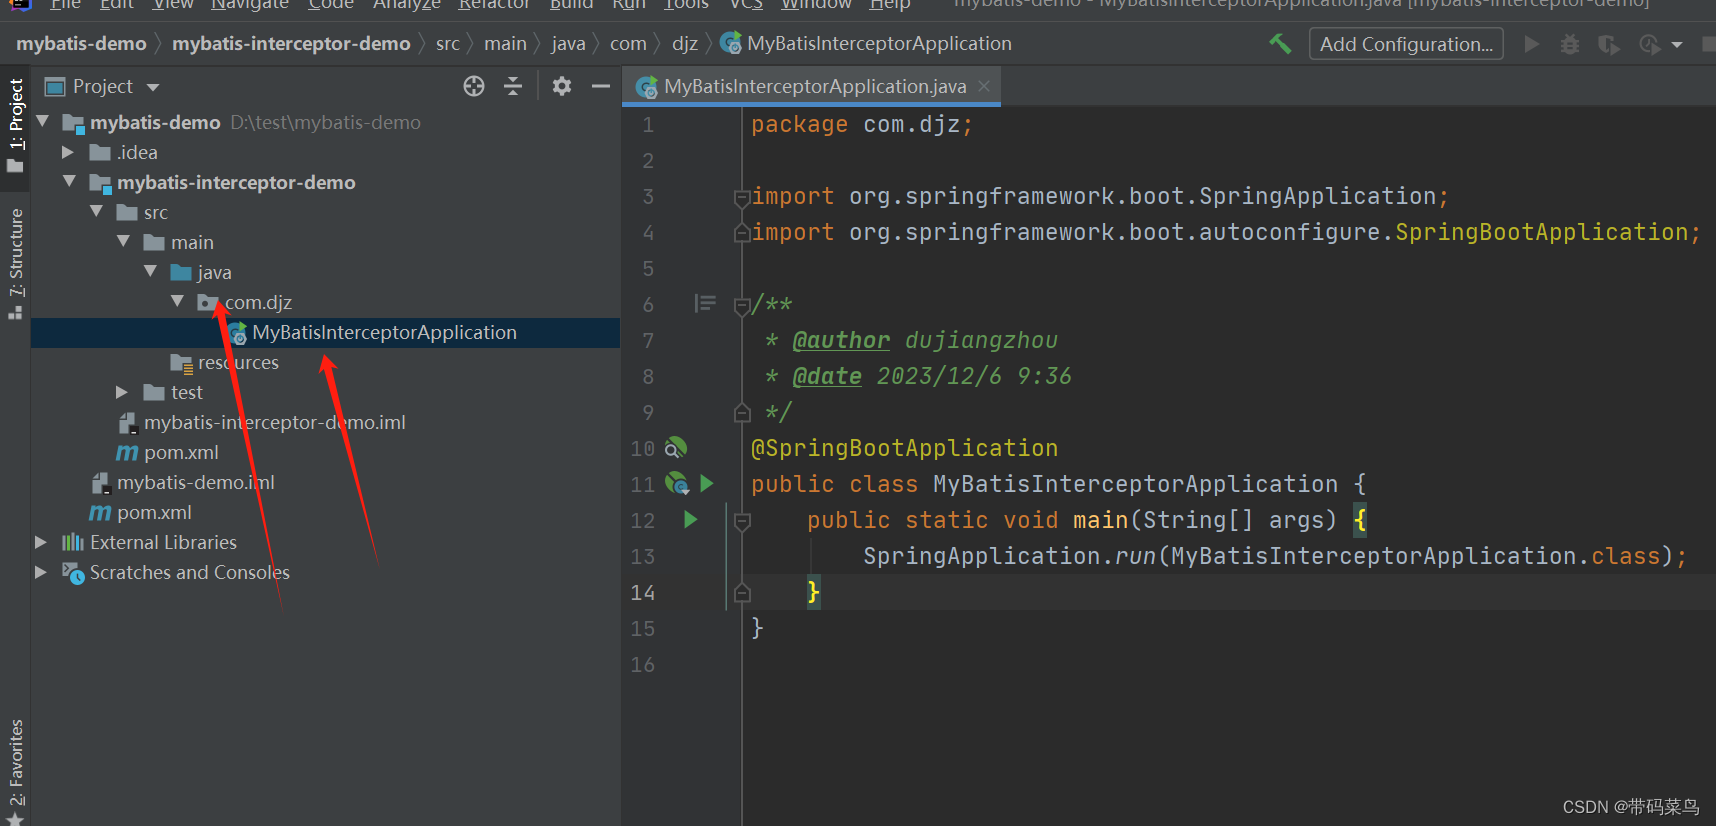Expand Scratches and Consoles node
The image size is (1716, 826).
pos(42,572)
